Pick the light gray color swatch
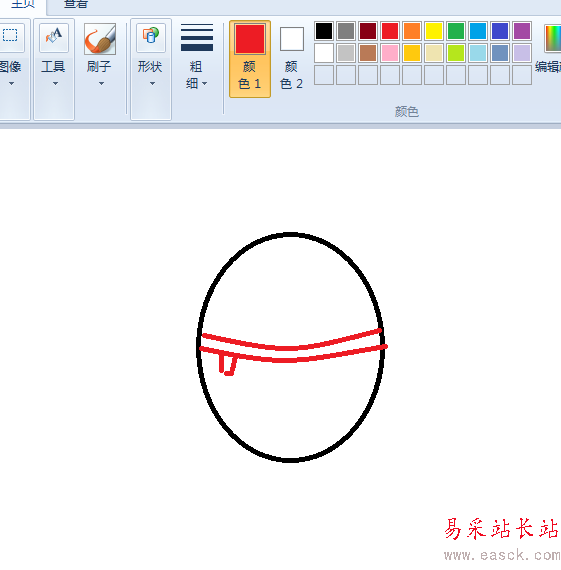Viewport: 561px width, 570px height. coord(346,53)
